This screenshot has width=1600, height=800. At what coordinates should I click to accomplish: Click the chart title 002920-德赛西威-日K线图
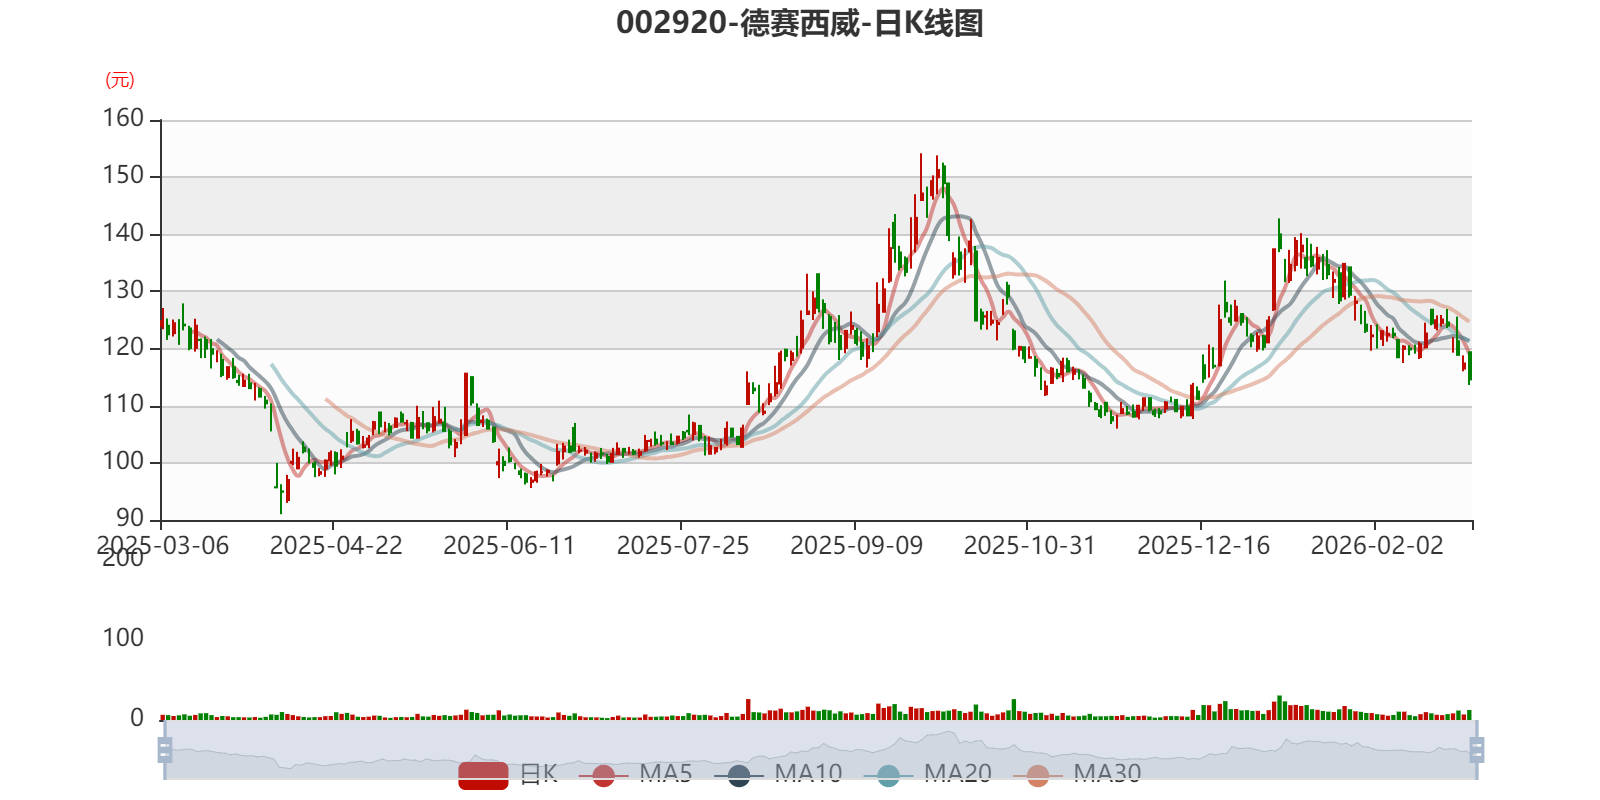800,23
